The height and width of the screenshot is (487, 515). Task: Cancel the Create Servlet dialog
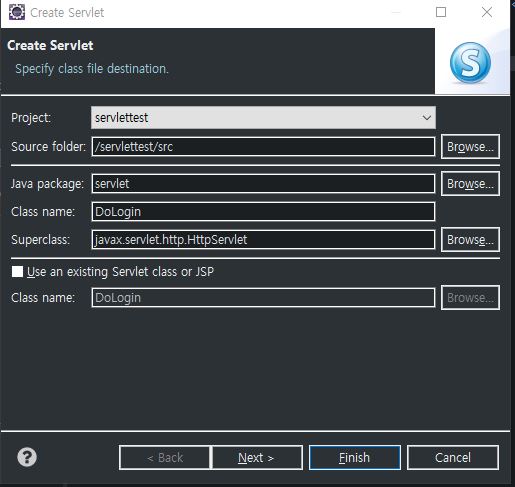click(453, 457)
